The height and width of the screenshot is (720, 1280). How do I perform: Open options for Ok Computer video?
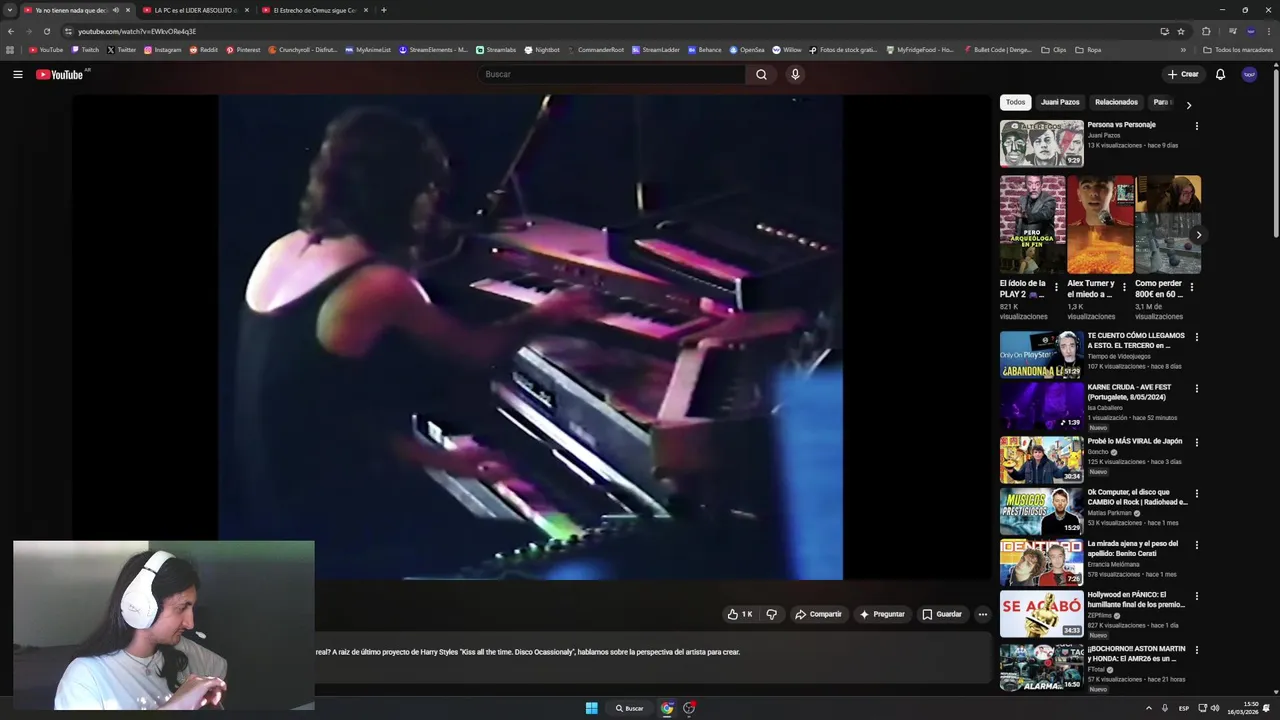tap(1196, 493)
